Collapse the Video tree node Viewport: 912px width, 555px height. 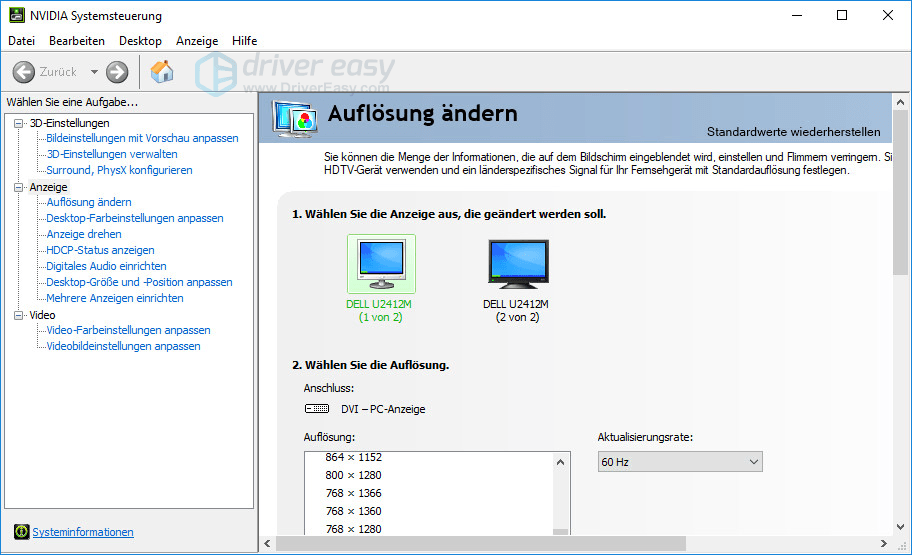pos(19,315)
